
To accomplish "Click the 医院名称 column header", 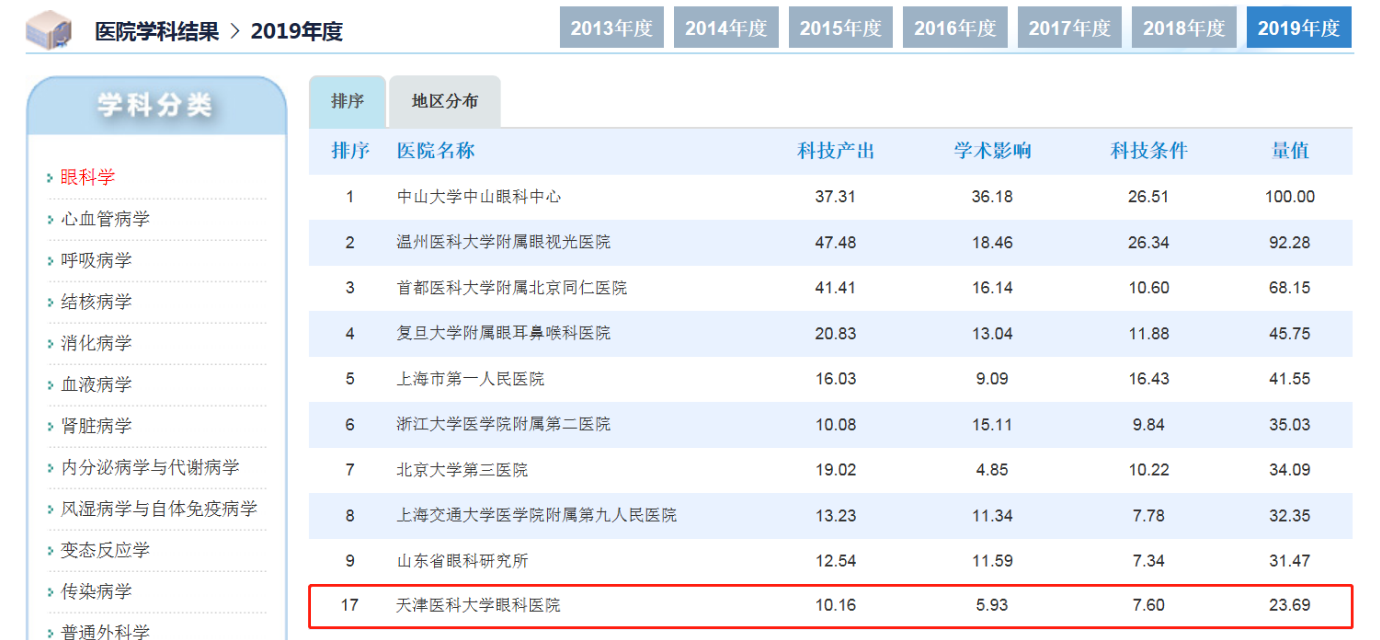I will pyautogui.click(x=436, y=151).
